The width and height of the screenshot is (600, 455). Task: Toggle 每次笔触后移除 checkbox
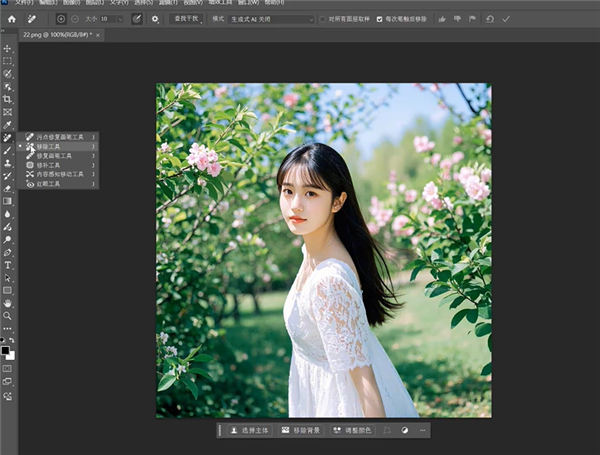click(379, 19)
